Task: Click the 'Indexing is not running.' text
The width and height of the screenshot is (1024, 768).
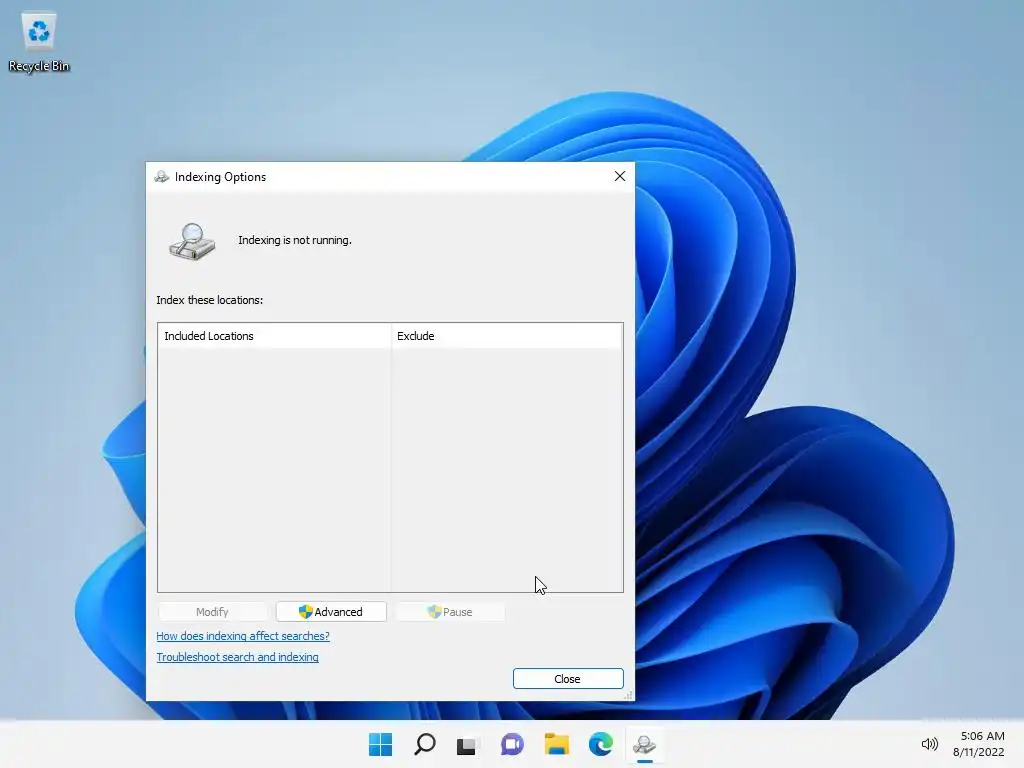Action: [x=295, y=240]
